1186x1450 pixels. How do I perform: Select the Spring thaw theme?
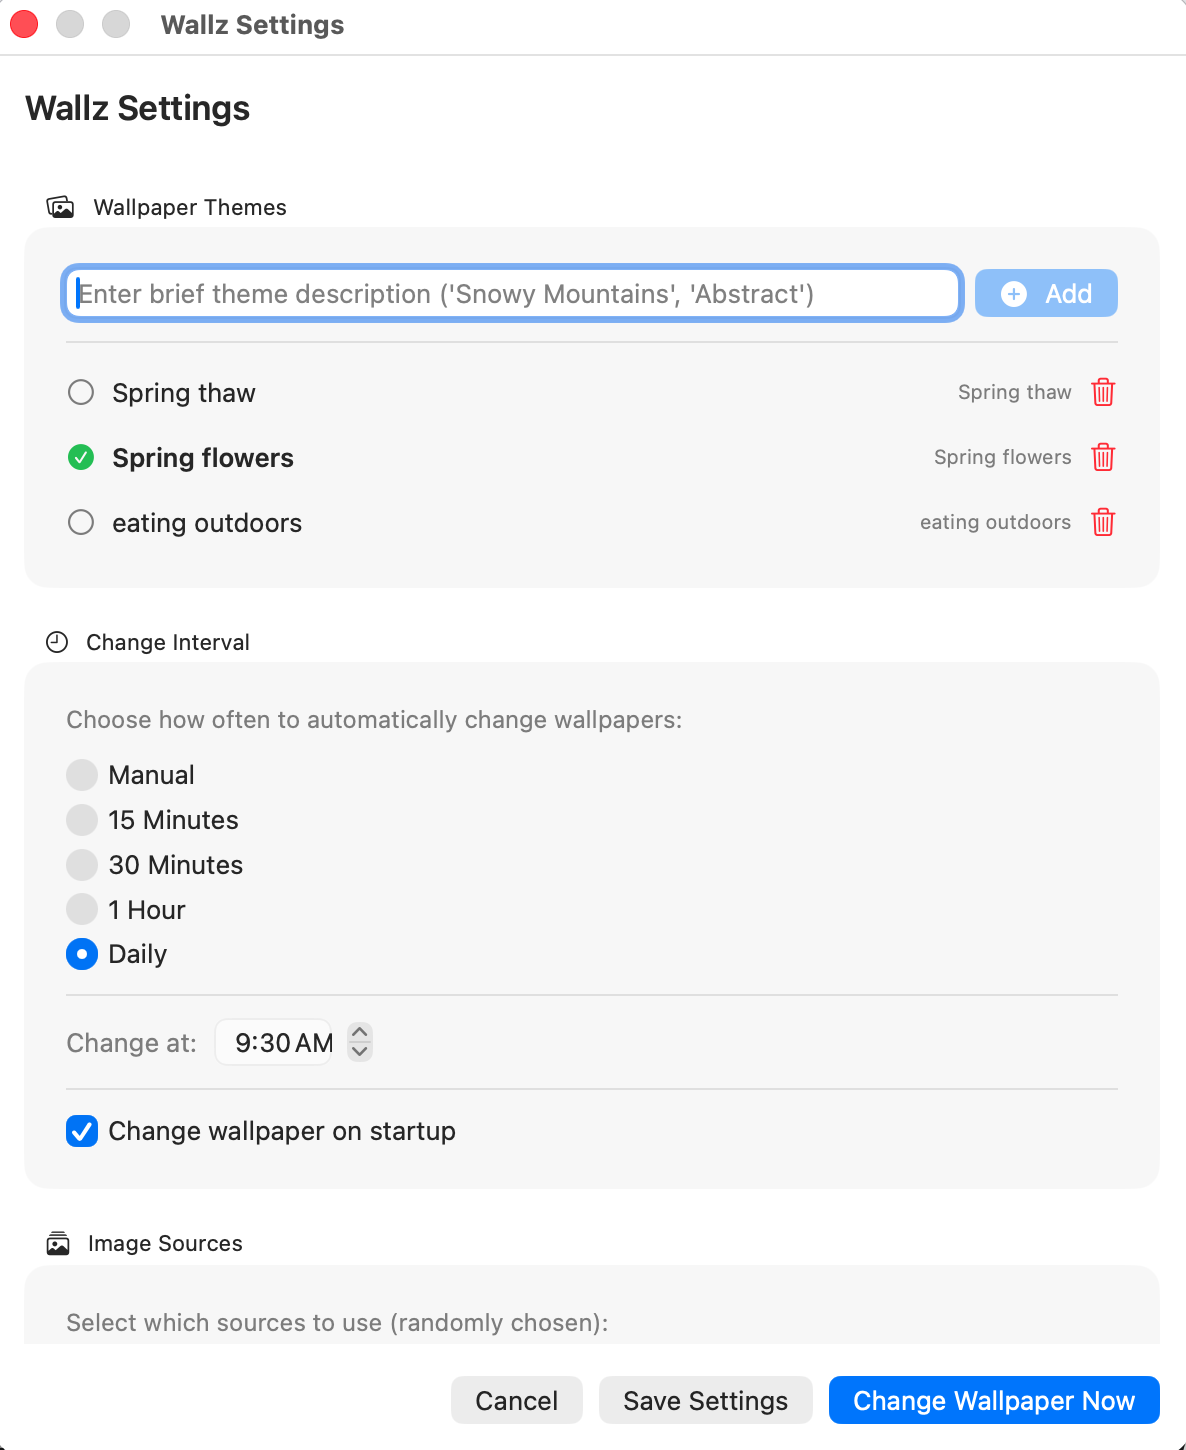pos(81,392)
